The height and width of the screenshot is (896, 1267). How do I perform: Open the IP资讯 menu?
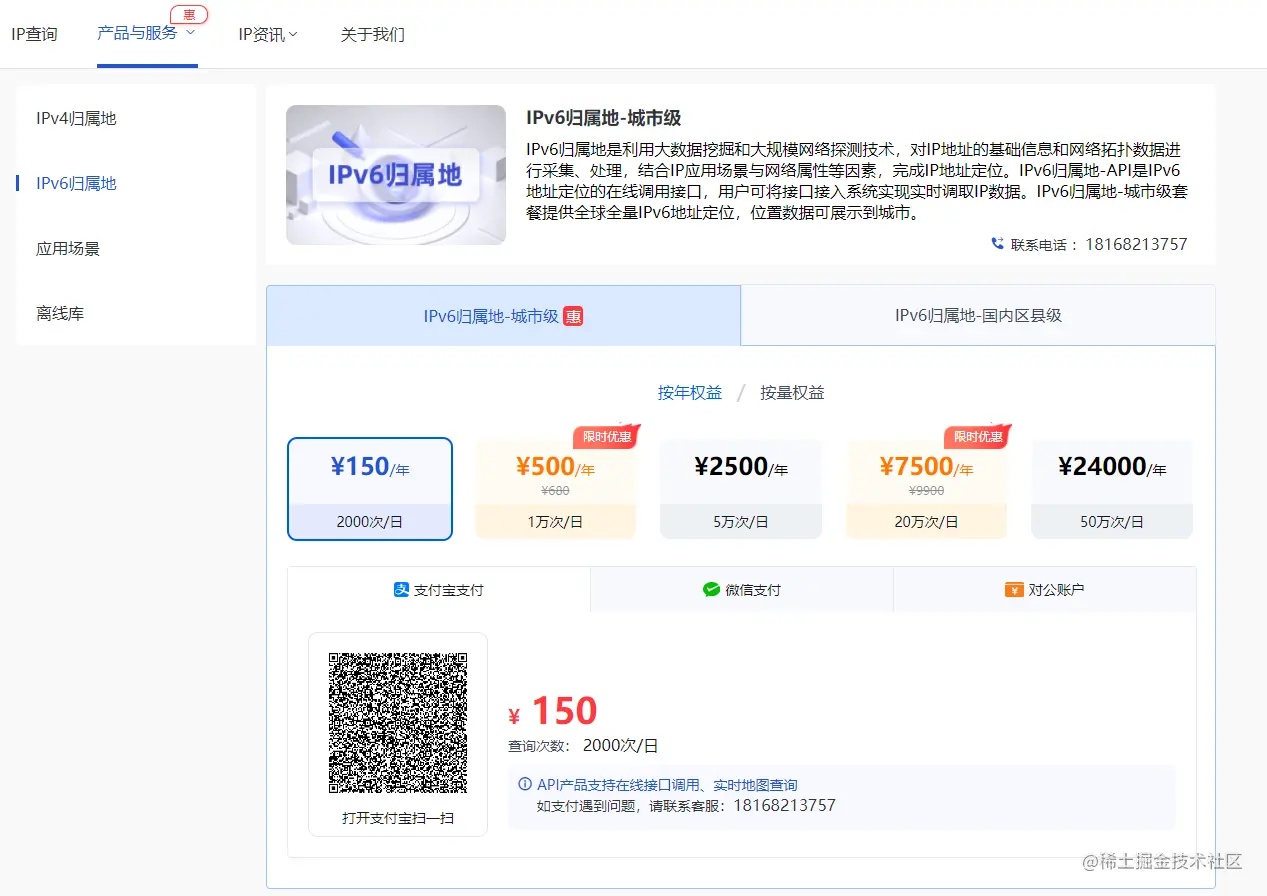click(260, 34)
